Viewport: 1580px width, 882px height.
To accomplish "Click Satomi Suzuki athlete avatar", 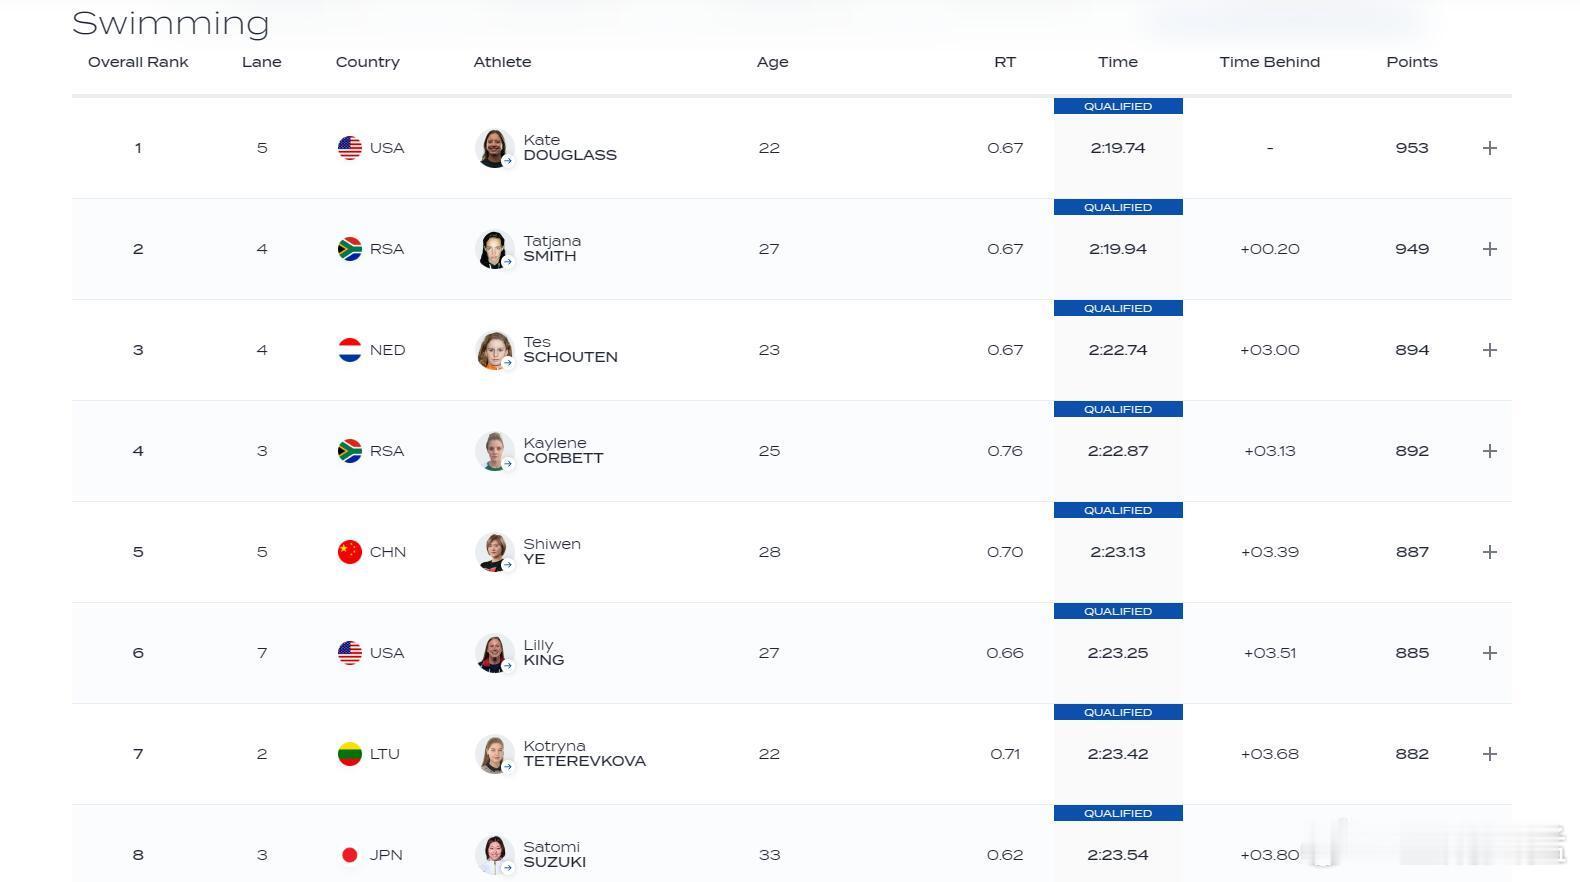I will point(494,855).
